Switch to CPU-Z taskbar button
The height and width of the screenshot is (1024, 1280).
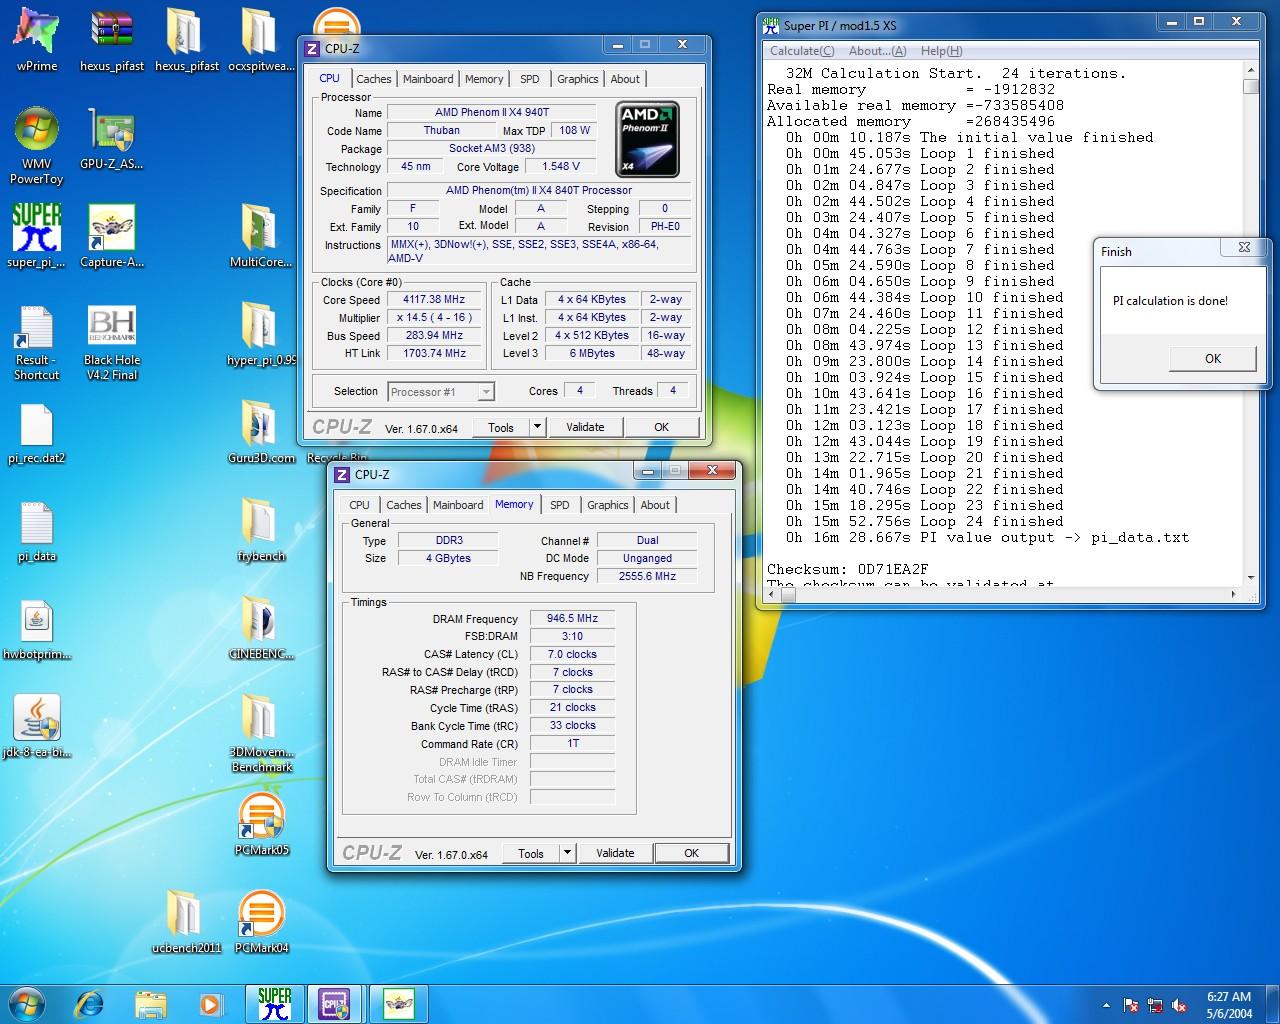335,1003
